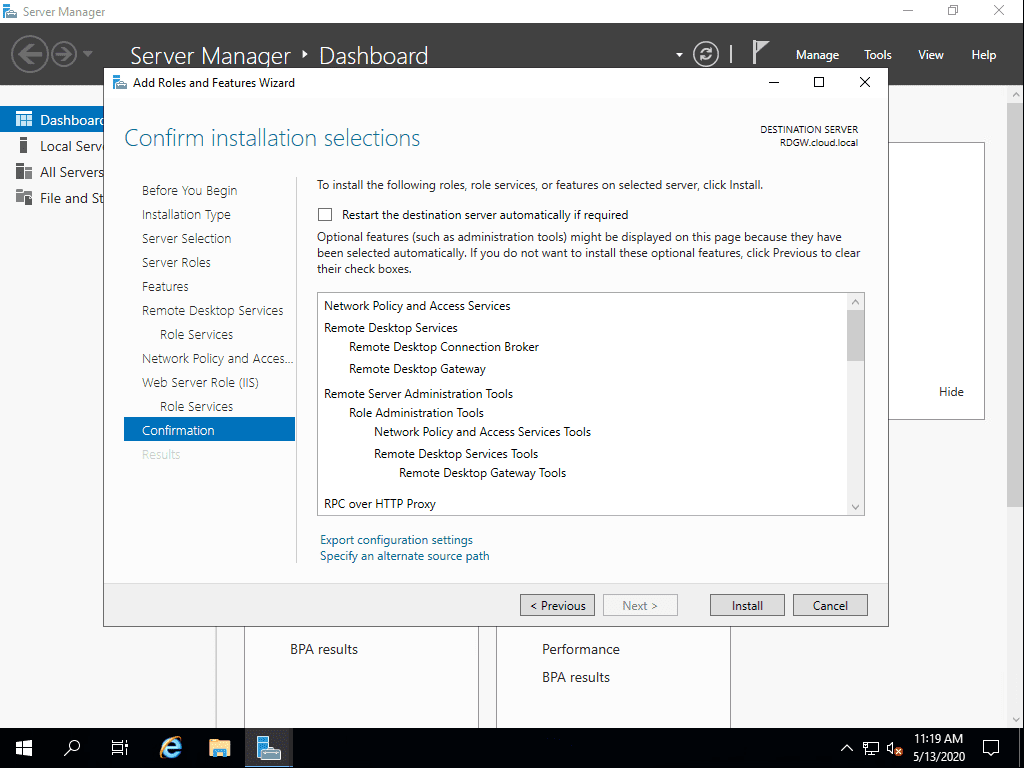Screen dimensions: 1024x768
Task: Expand the hidden icons arrow in system tray
Action: (846, 747)
